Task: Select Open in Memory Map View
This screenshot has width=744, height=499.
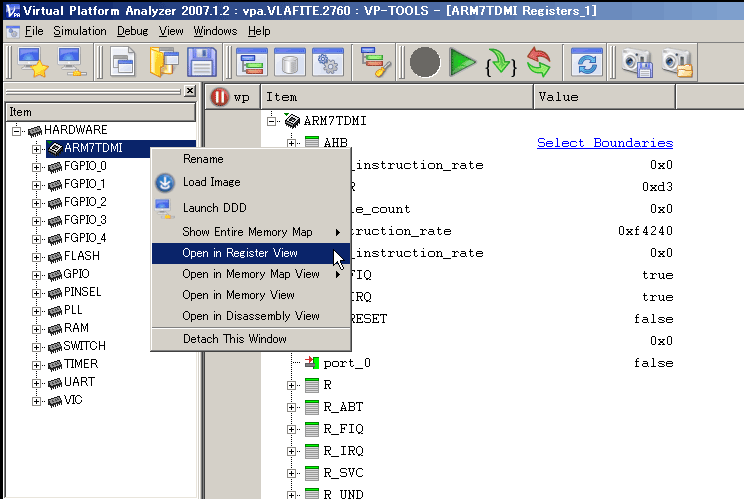Action: click(x=251, y=274)
